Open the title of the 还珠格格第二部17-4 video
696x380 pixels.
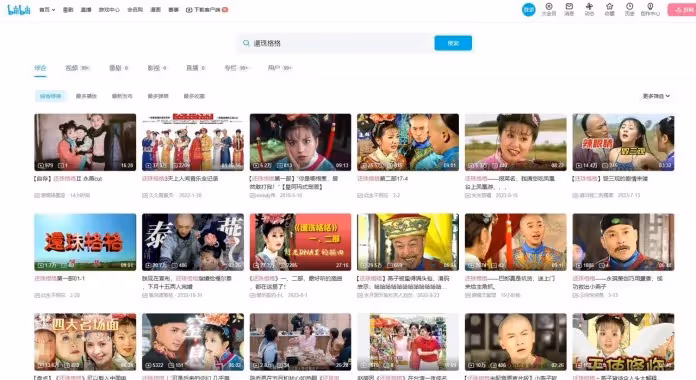pyautogui.click(x=383, y=178)
